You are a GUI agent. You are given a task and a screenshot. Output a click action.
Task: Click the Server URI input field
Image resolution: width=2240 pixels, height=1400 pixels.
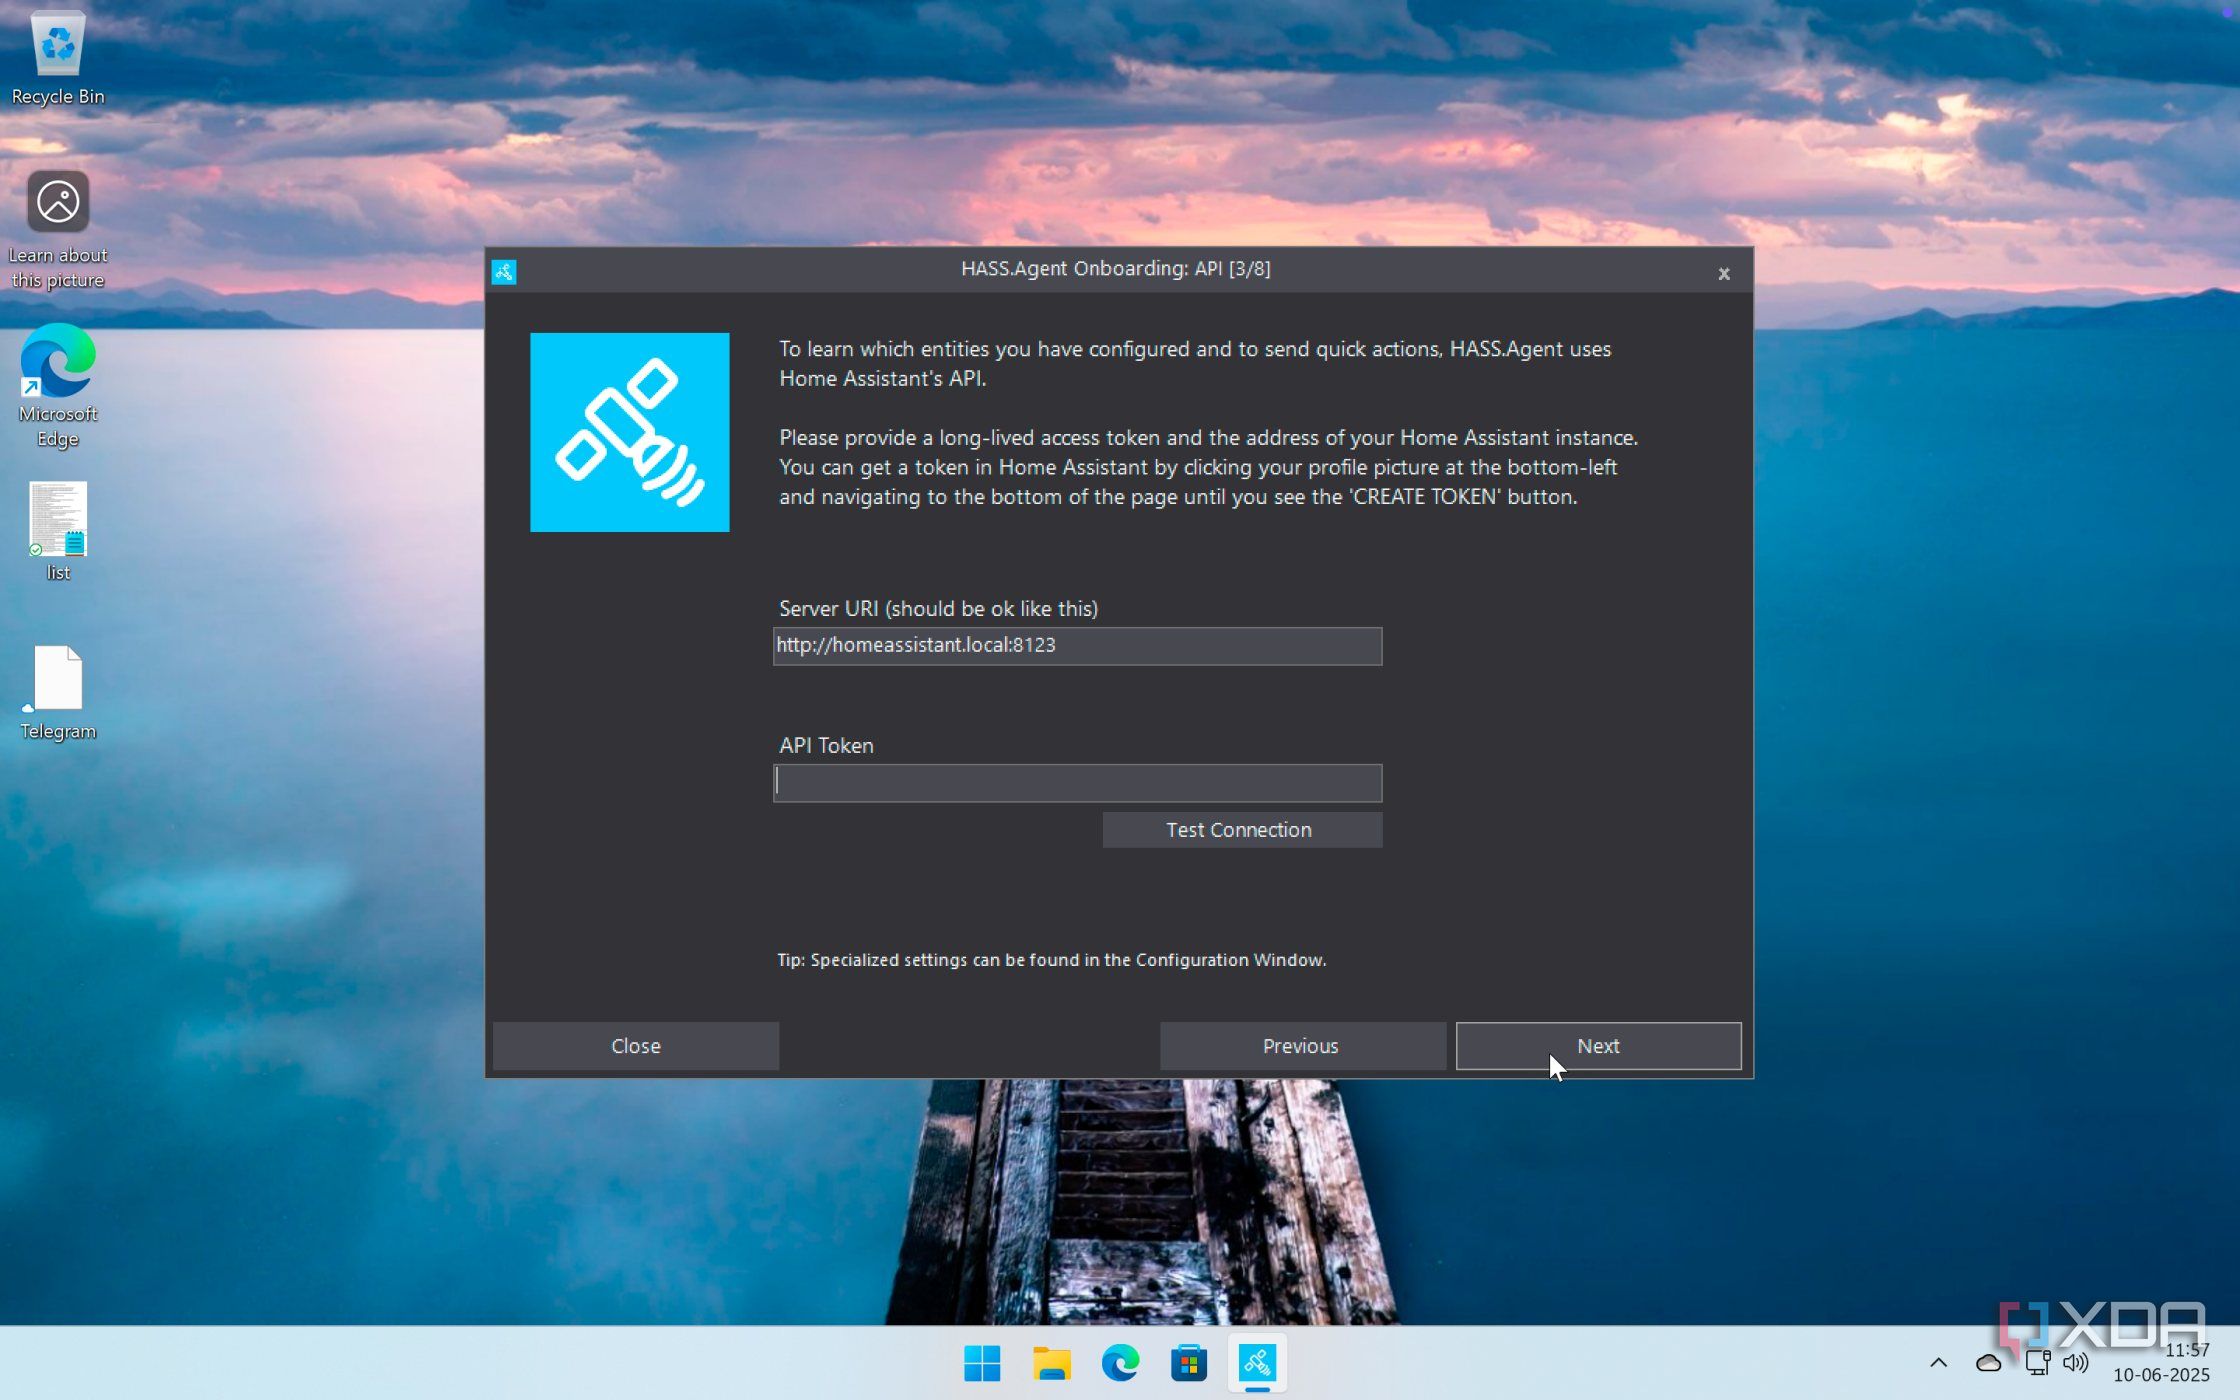click(x=1077, y=646)
